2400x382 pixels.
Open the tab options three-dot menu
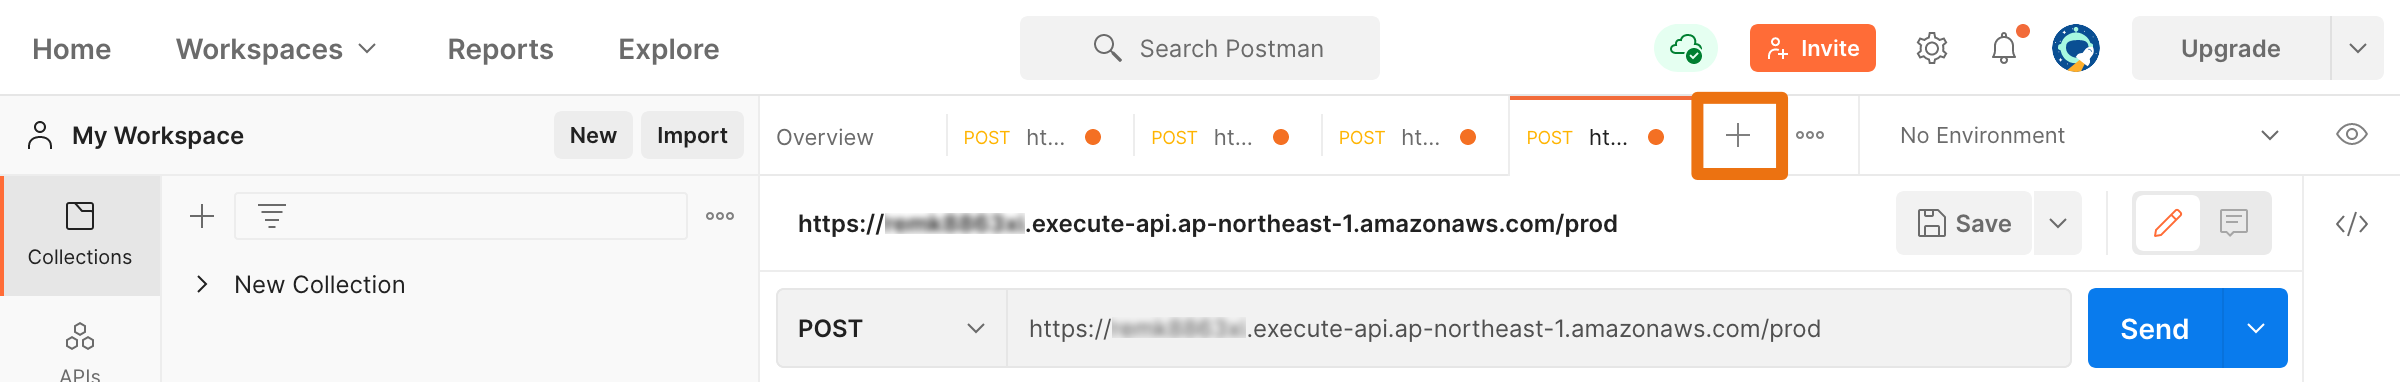[1810, 135]
